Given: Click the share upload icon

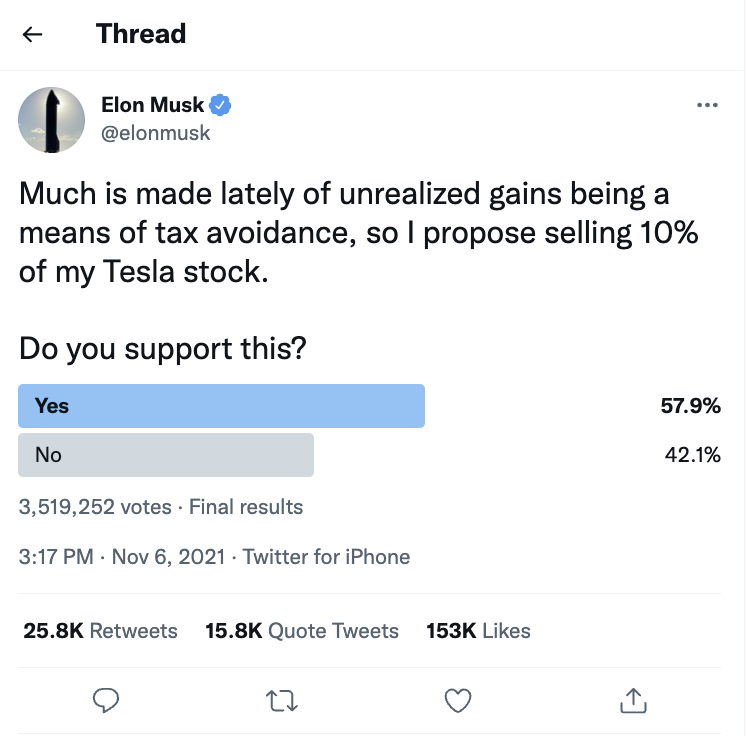Looking at the screenshot, I should coord(633,700).
